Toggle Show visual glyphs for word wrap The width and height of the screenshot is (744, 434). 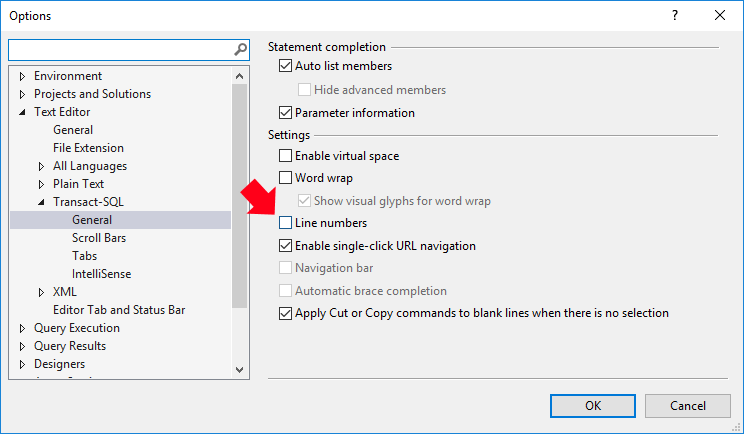(304, 201)
